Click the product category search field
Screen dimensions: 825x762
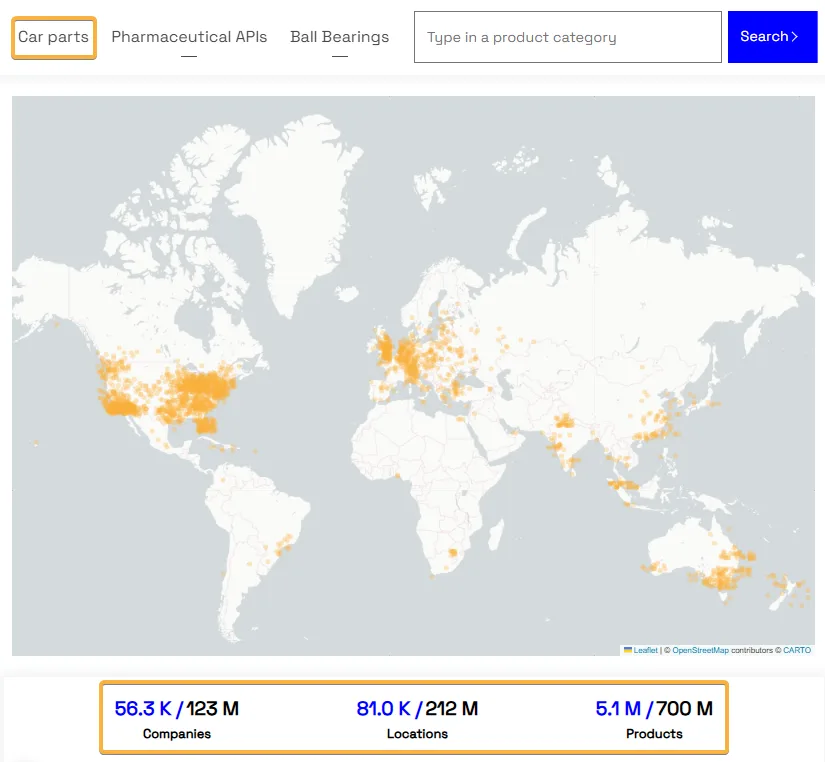[x=568, y=37]
